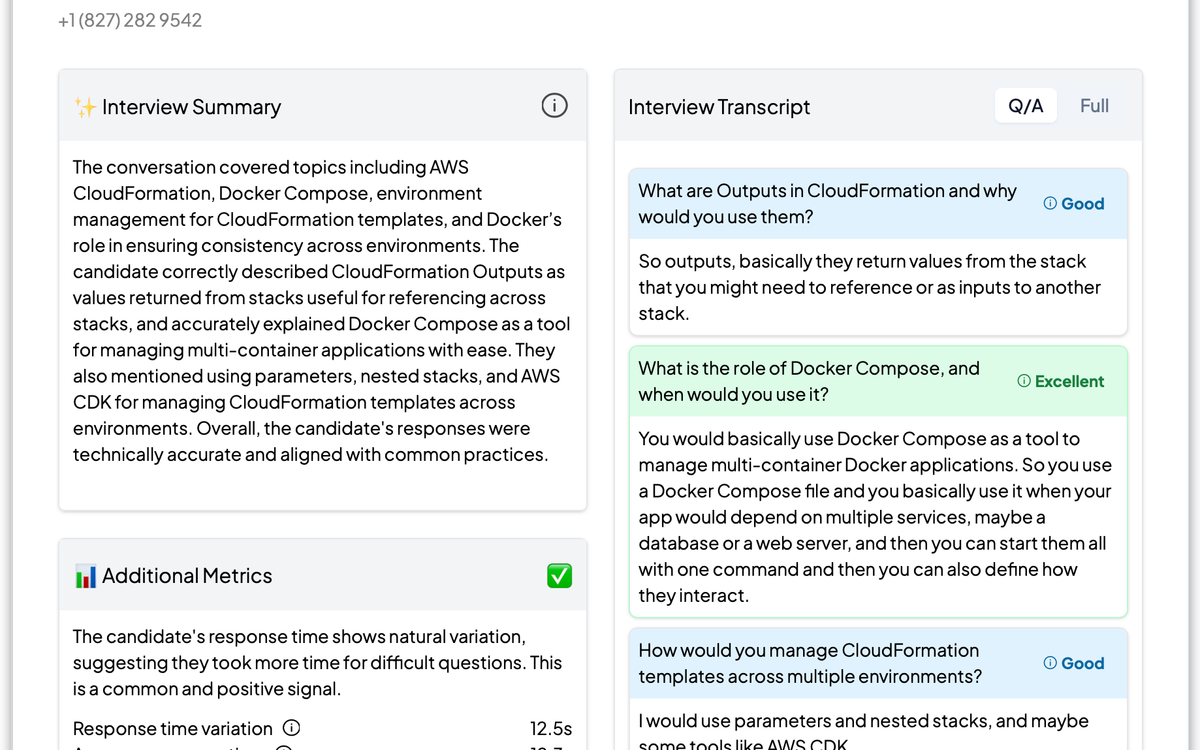The height and width of the screenshot is (750, 1200).
Task: Click the paragraph about natural response time variation
Action: (x=317, y=663)
